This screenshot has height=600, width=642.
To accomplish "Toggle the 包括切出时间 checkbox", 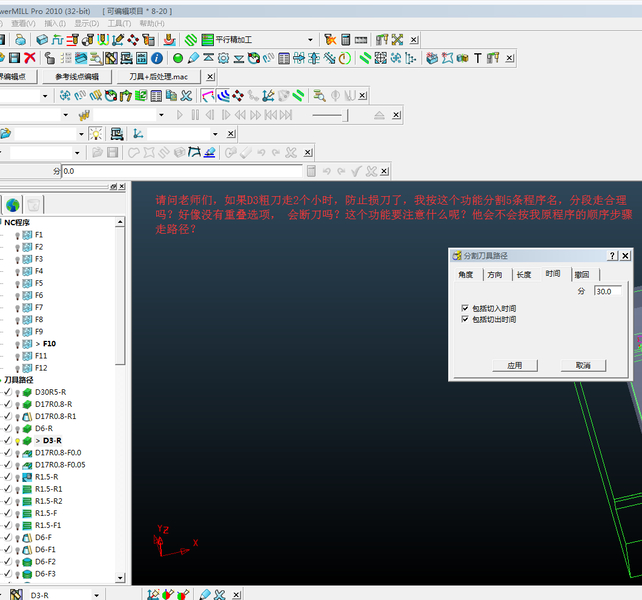I will pyautogui.click(x=465, y=319).
